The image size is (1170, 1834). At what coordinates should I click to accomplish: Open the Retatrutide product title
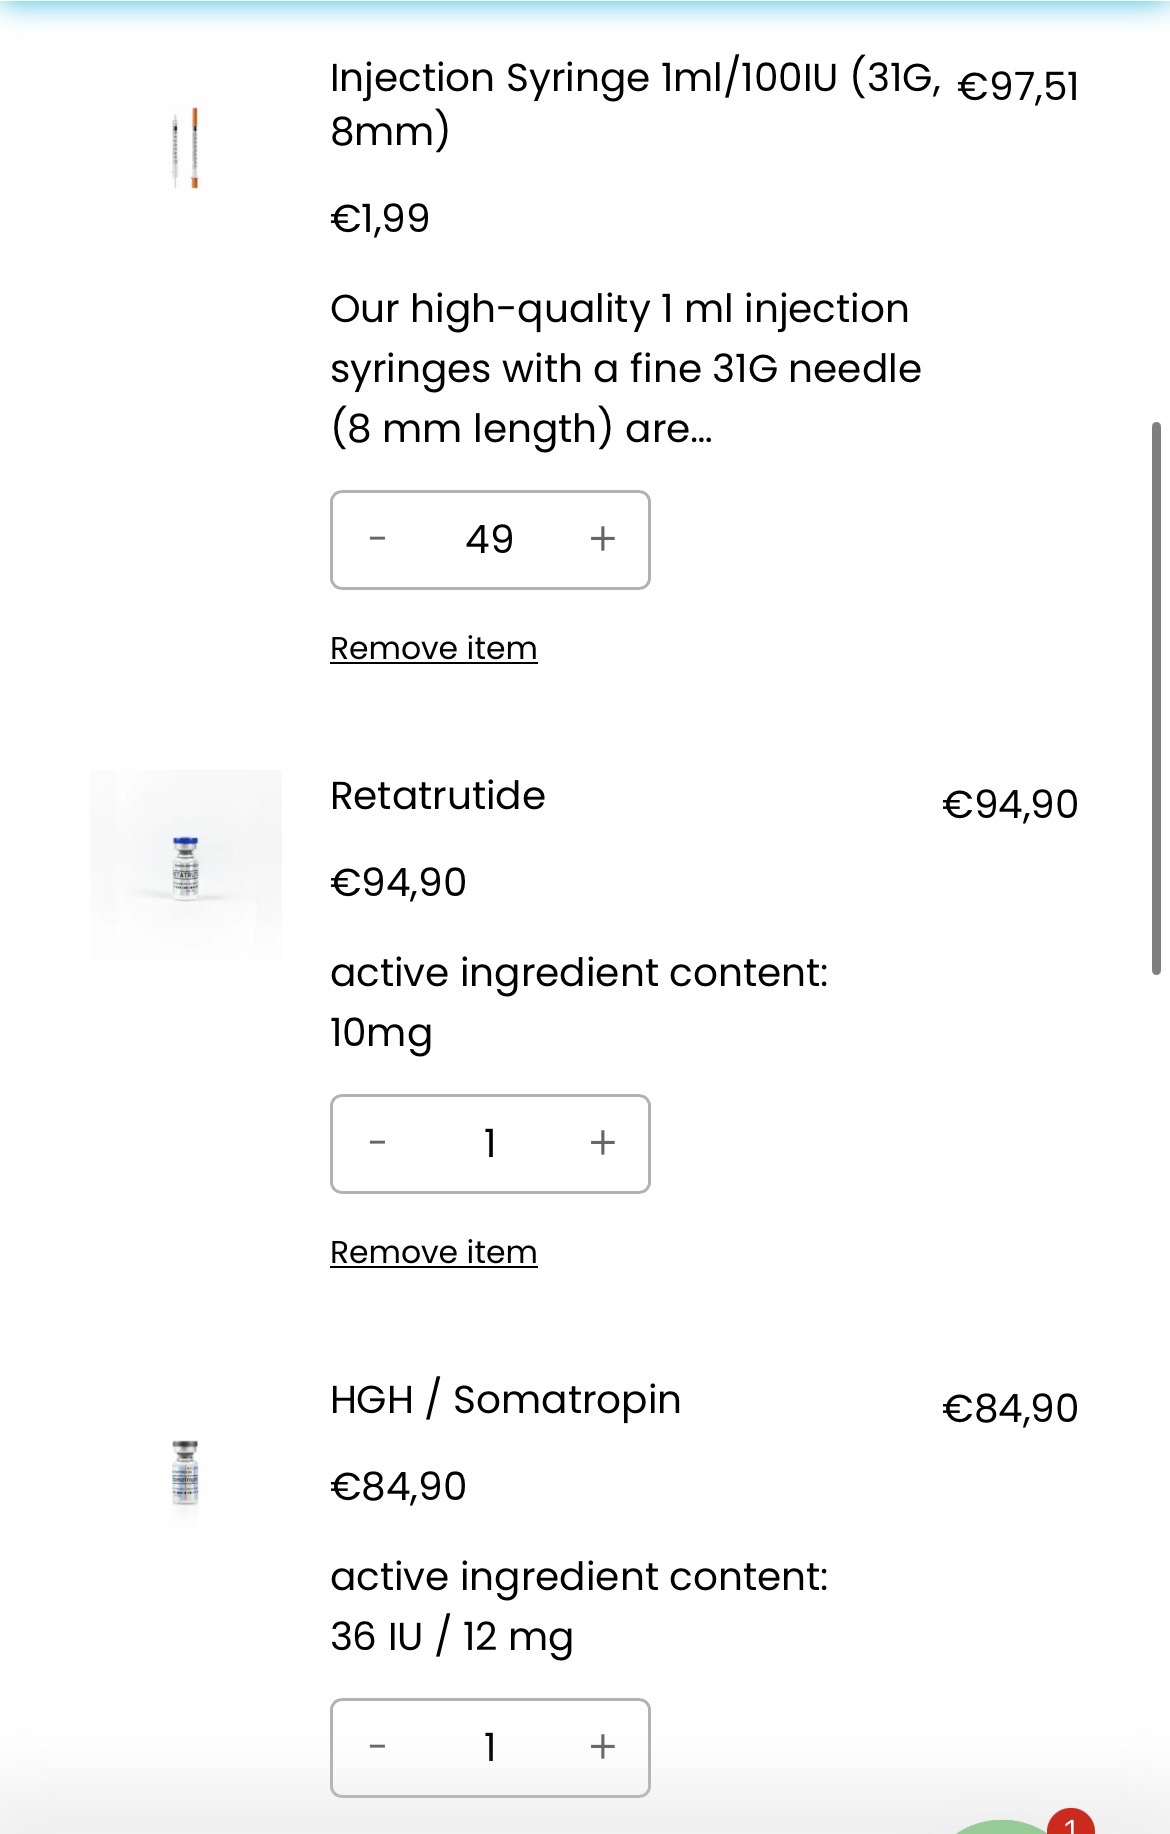[438, 796]
